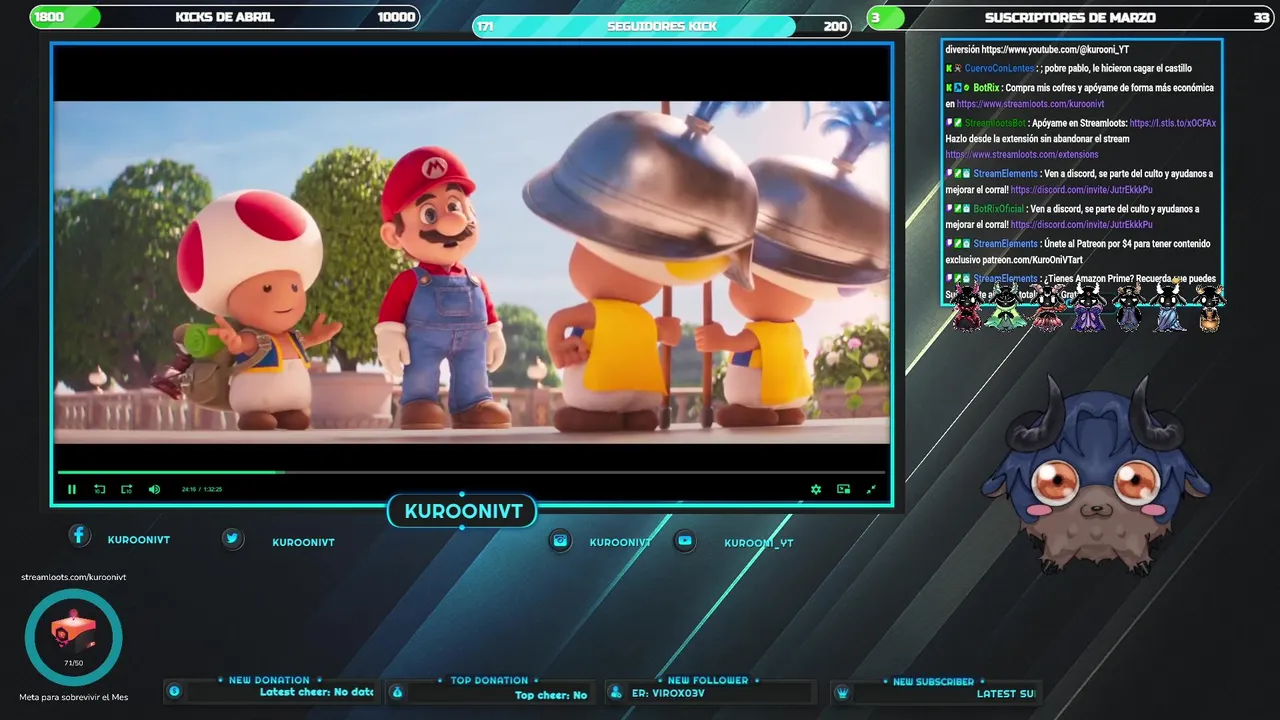Switch video to picture-in-picture mode
Screen dimensions: 1280x720
pos(844,489)
